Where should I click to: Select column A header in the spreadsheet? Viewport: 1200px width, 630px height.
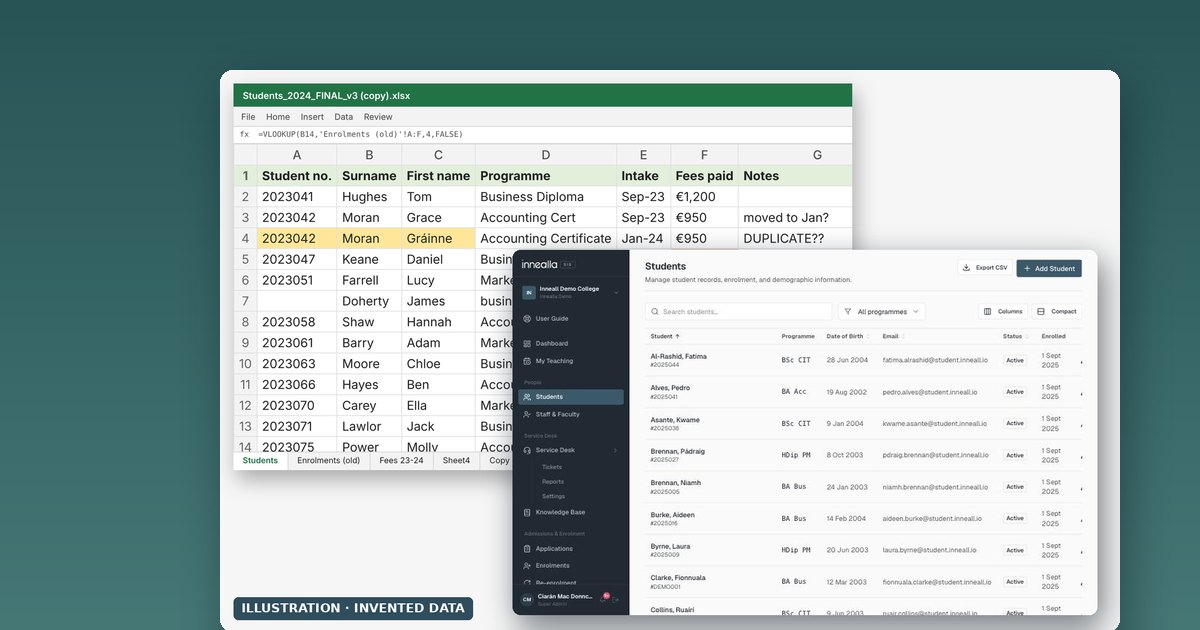pyautogui.click(x=297, y=155)
